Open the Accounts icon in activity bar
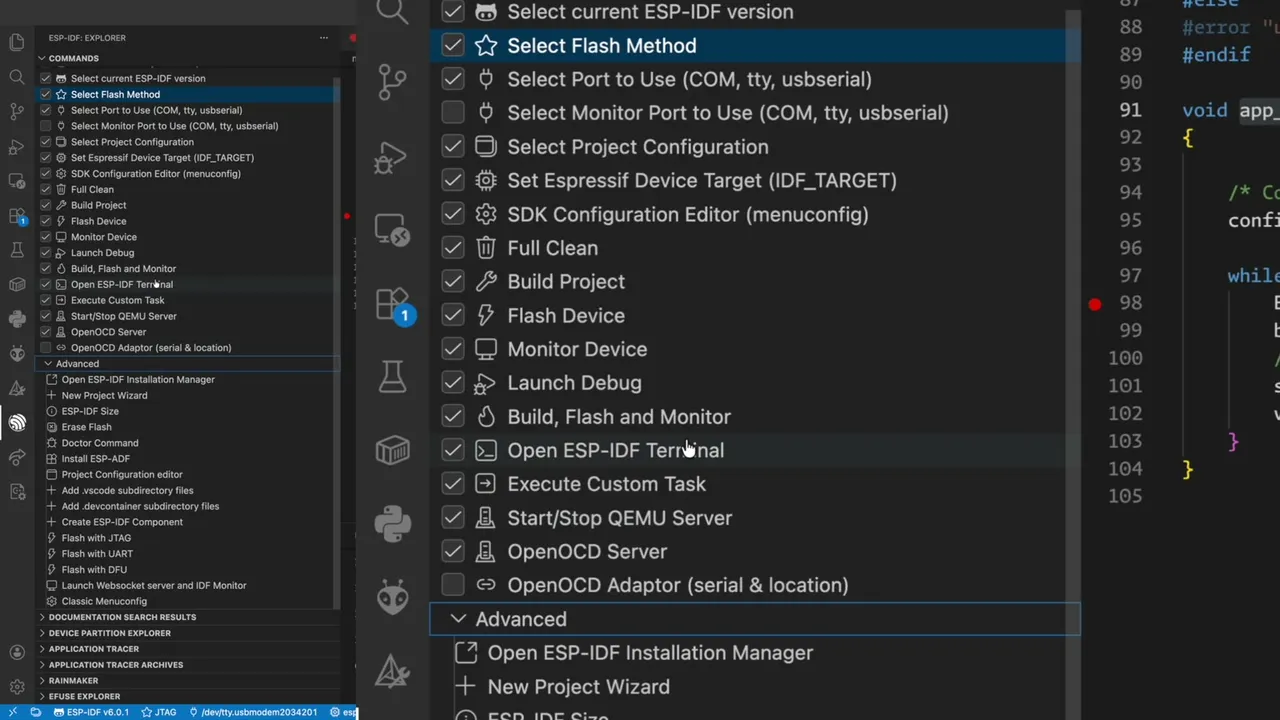This screenshot has width=1280, height=720. tap(16, 653)
